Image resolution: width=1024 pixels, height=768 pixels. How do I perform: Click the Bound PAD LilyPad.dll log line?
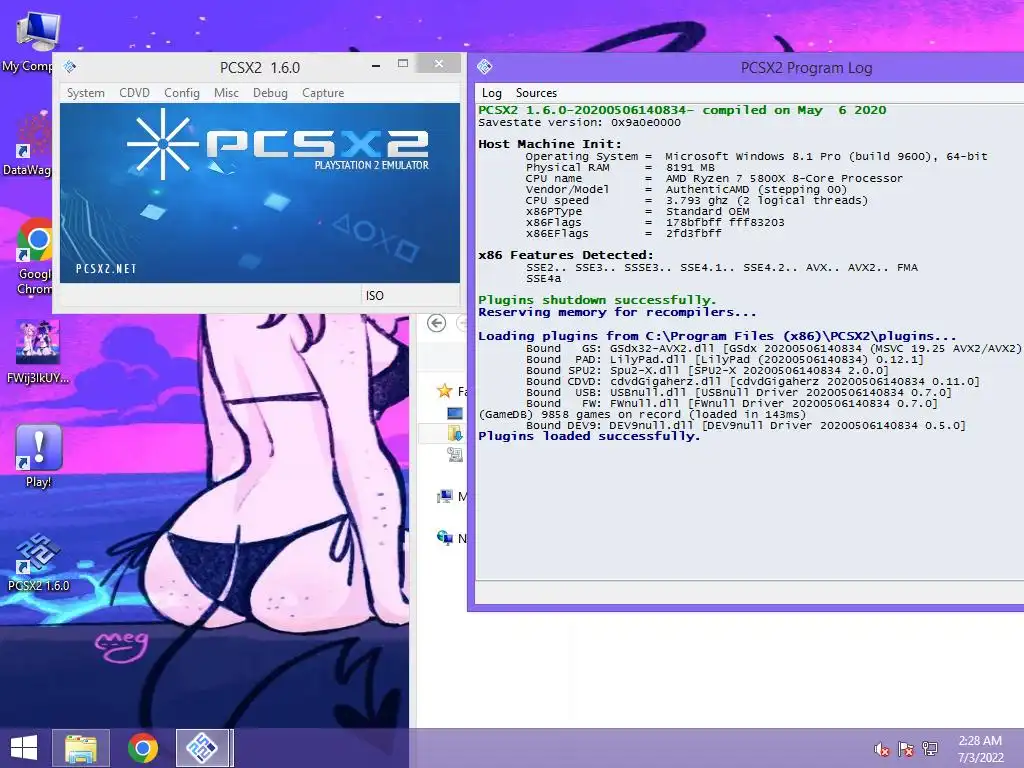725,359
